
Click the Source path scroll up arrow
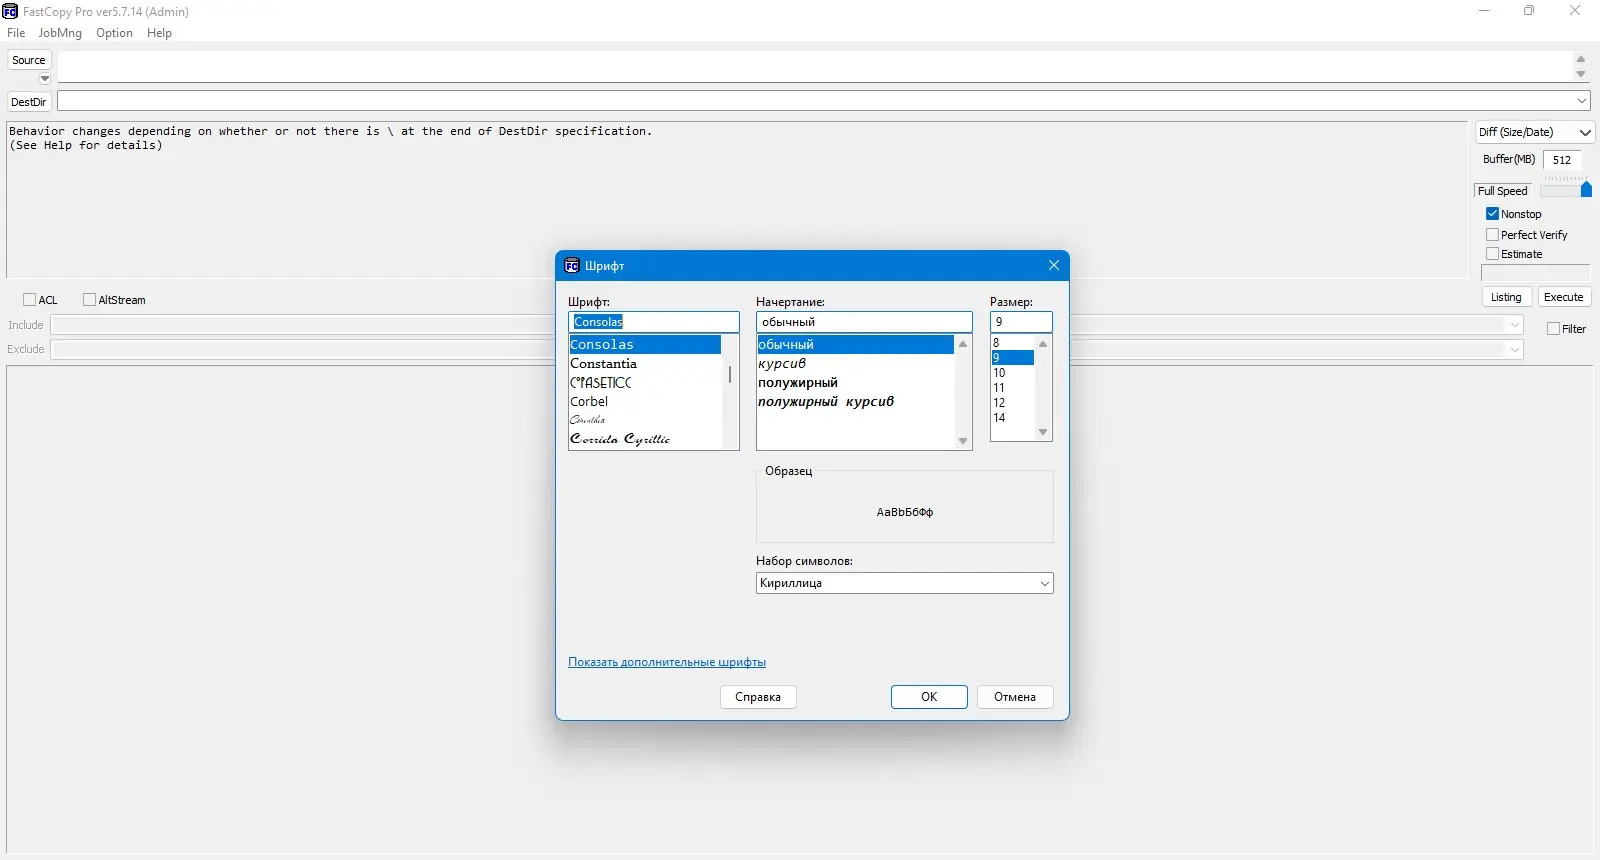1581,59
